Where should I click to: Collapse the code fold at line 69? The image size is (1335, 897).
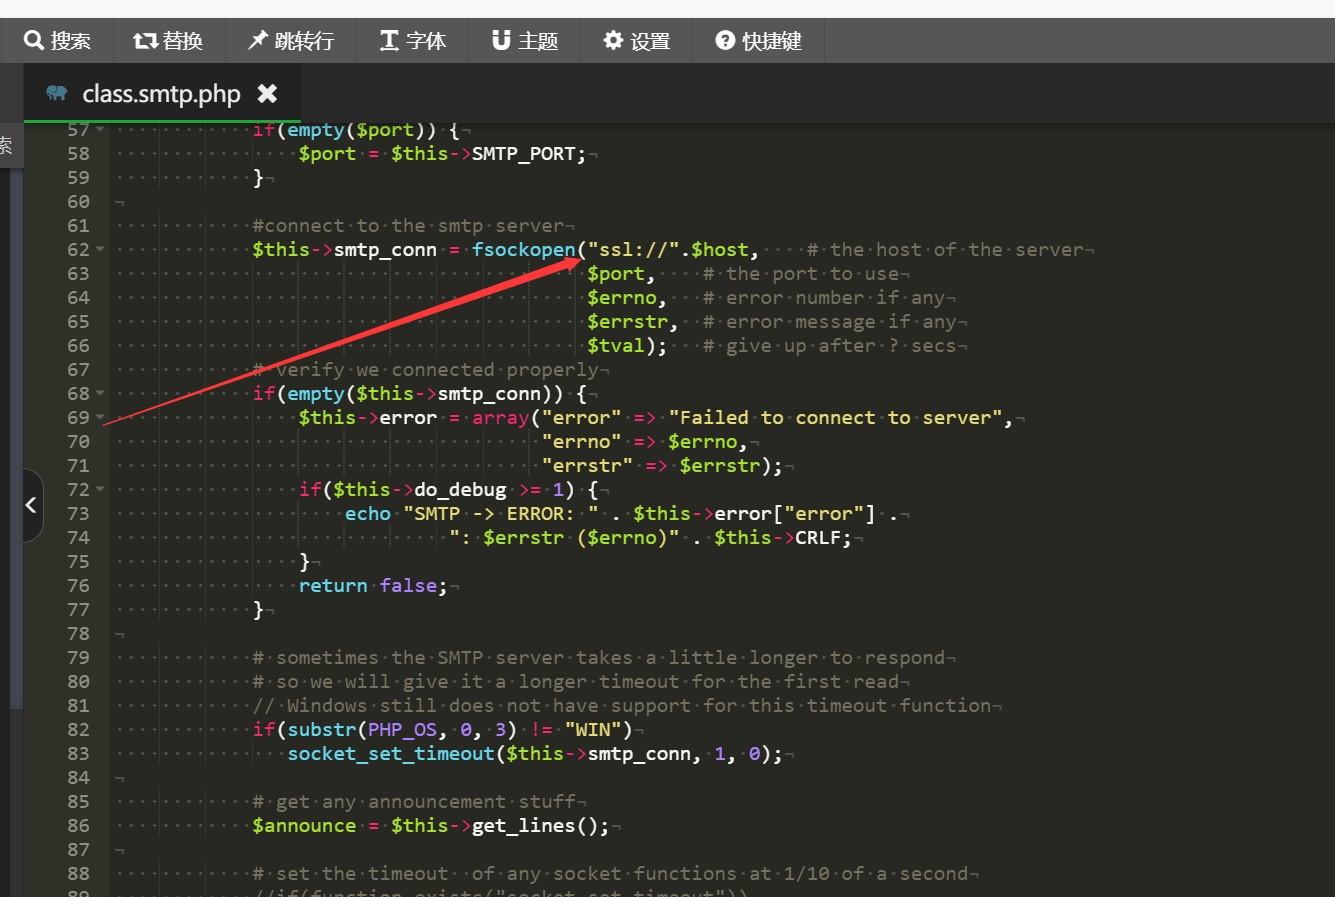tap(100, 418)
